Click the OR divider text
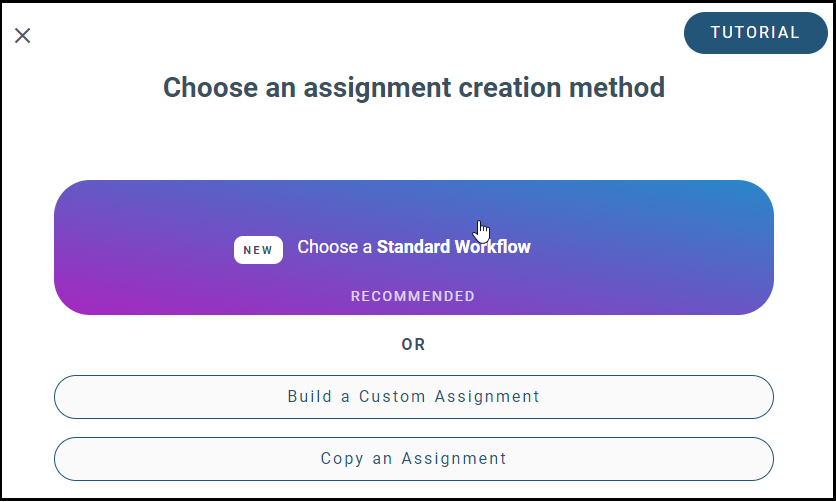 413,344
